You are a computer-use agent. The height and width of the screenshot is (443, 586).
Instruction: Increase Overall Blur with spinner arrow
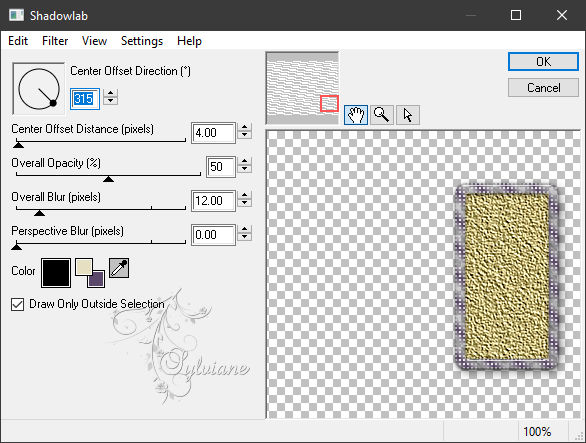[245, 195]
